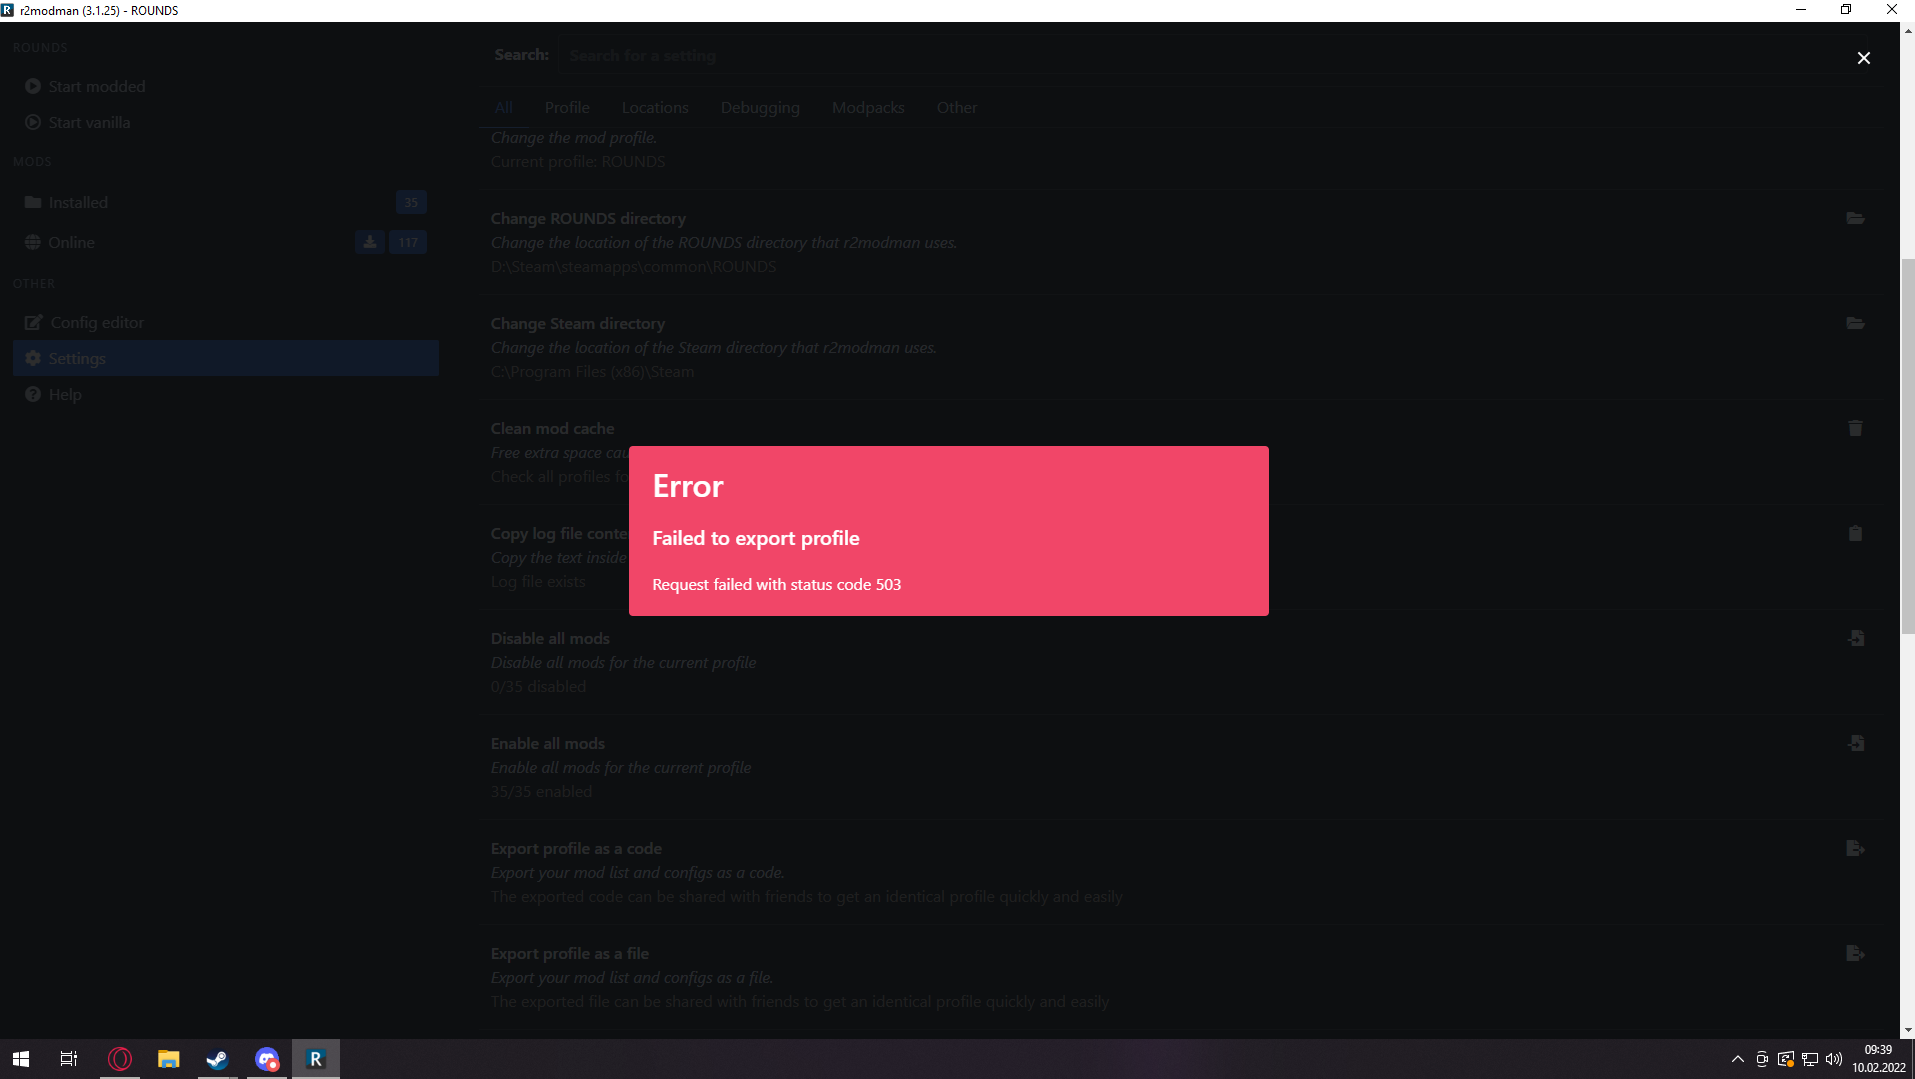Click the 'Failed to export profile' error message
1915x1079 pixels.
(x=756, y=538)
